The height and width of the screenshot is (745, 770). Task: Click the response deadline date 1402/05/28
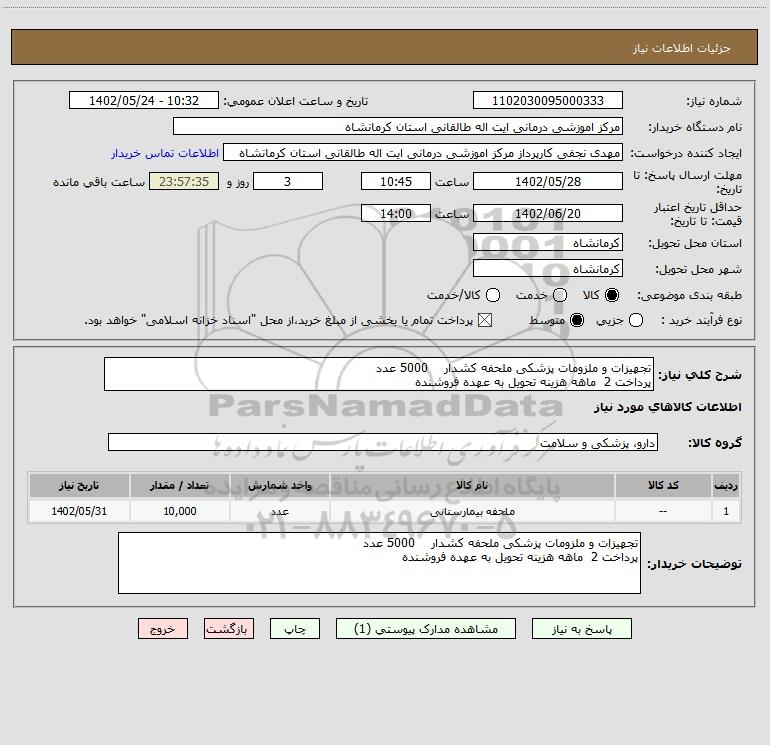548,181
